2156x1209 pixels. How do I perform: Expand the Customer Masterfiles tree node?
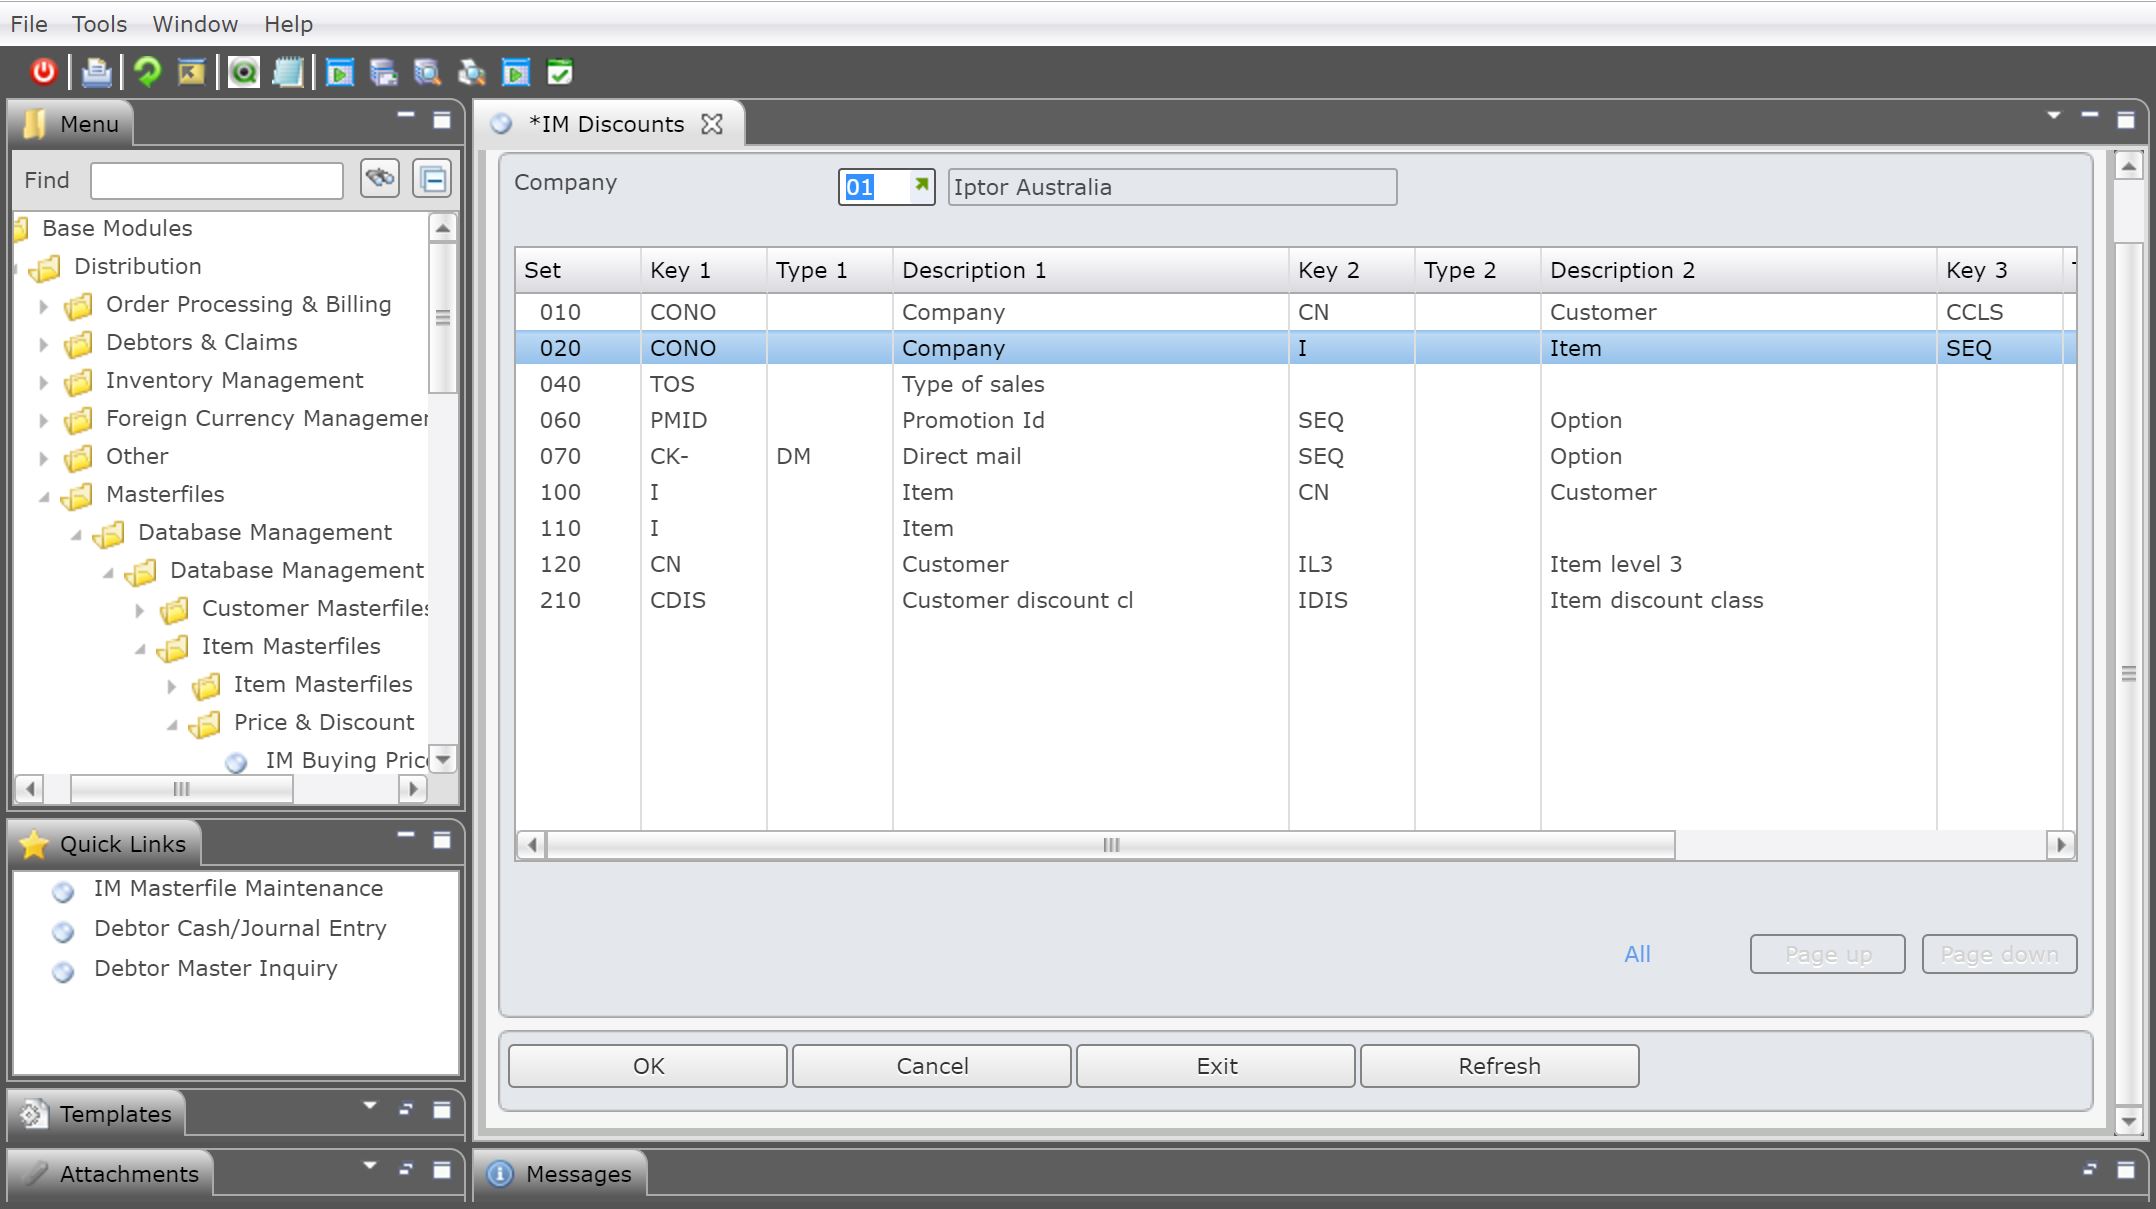pyautogui.click(x=139, y=610)
